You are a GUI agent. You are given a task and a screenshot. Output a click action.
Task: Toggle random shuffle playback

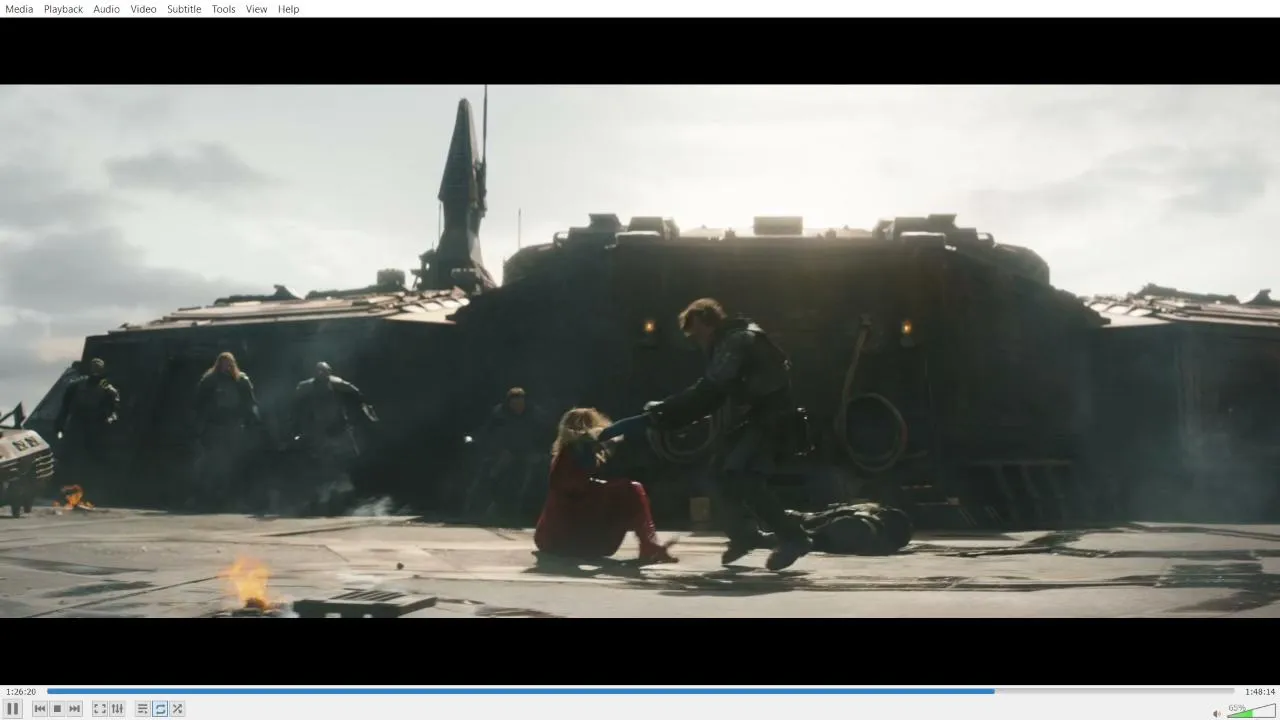[177, 709]
